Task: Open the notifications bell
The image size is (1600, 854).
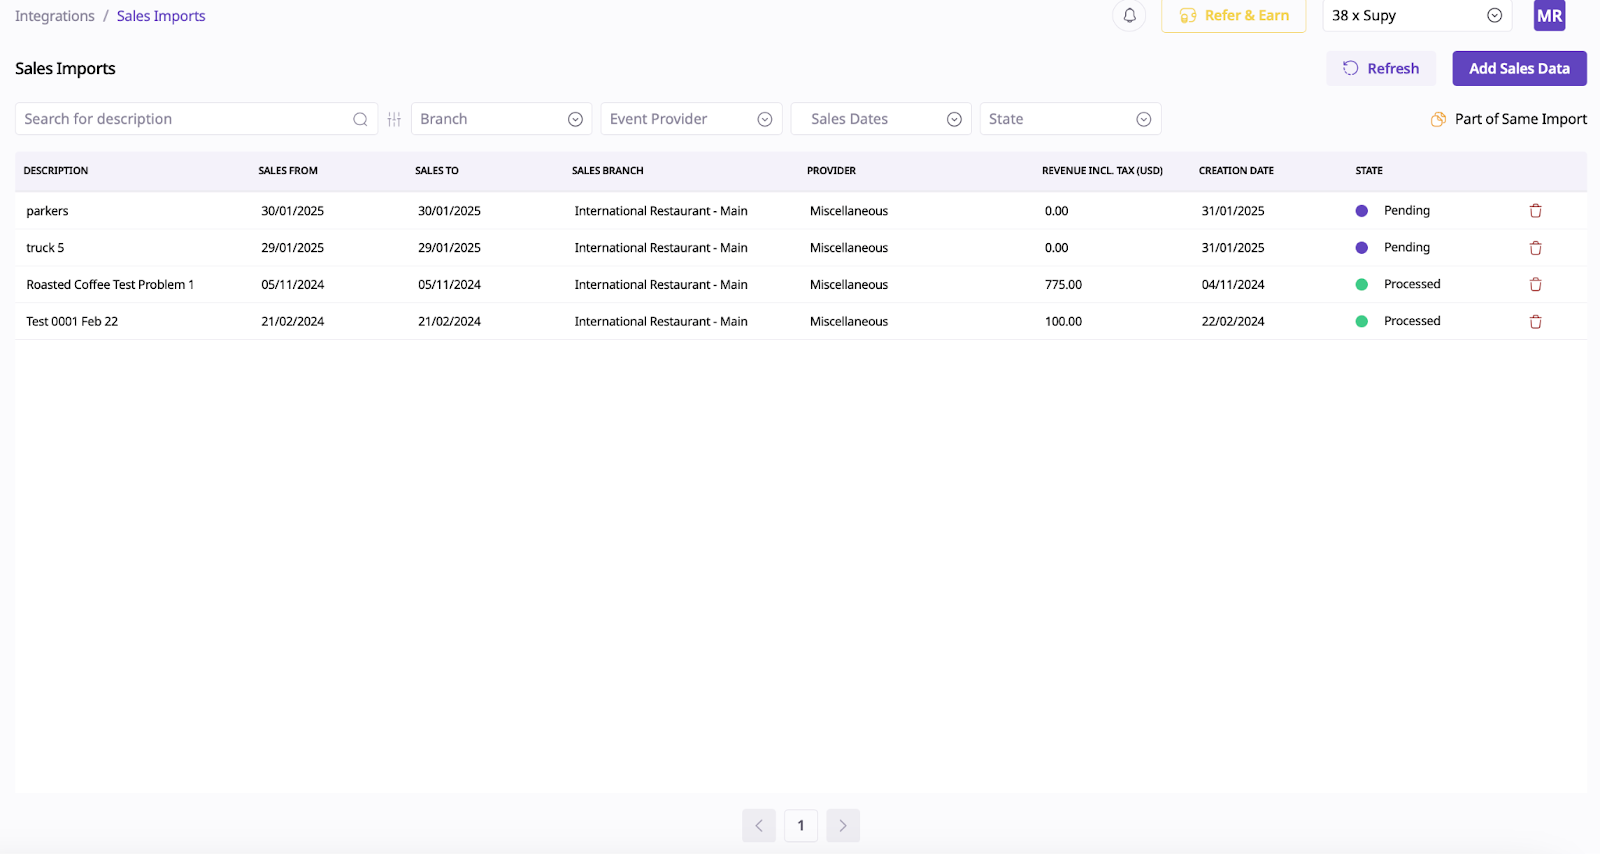Action: [1129, 16]
